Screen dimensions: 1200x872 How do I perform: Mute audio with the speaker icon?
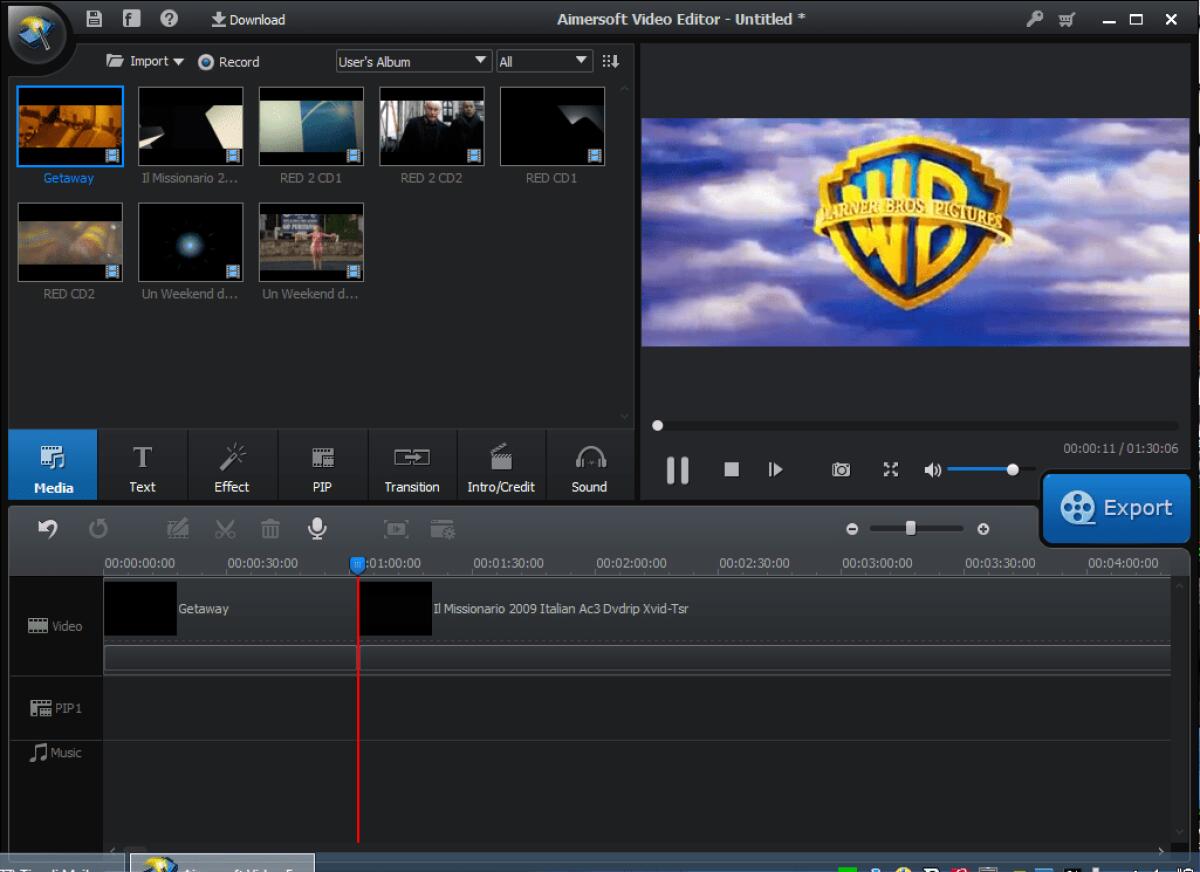(934, 469)
